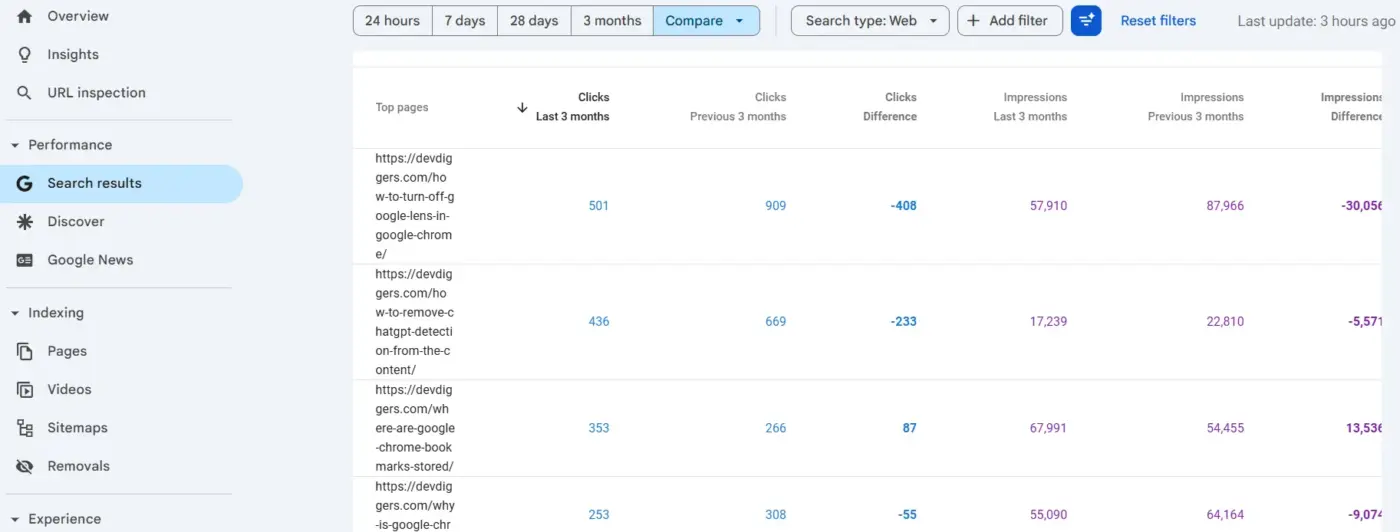The height and width of the screenshot is (532, 1400).
Task: Open Overview in the sidebar
Action: click(x=78, y=16)
